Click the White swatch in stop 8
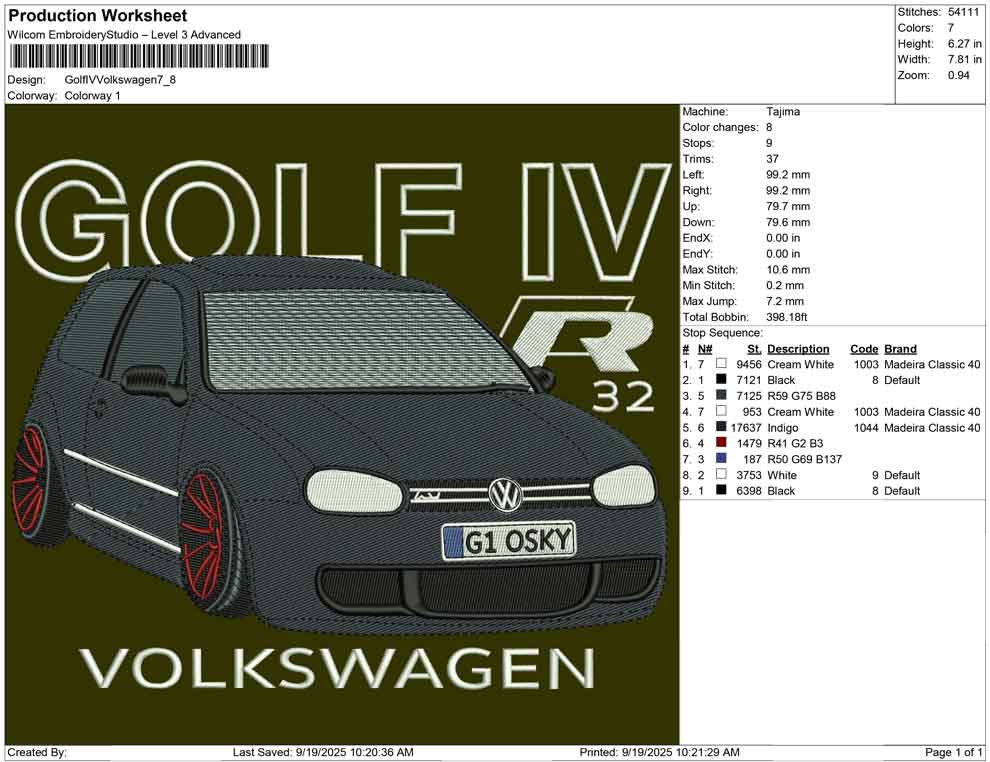The image size is (990, 762). click(x=721, y=474)
